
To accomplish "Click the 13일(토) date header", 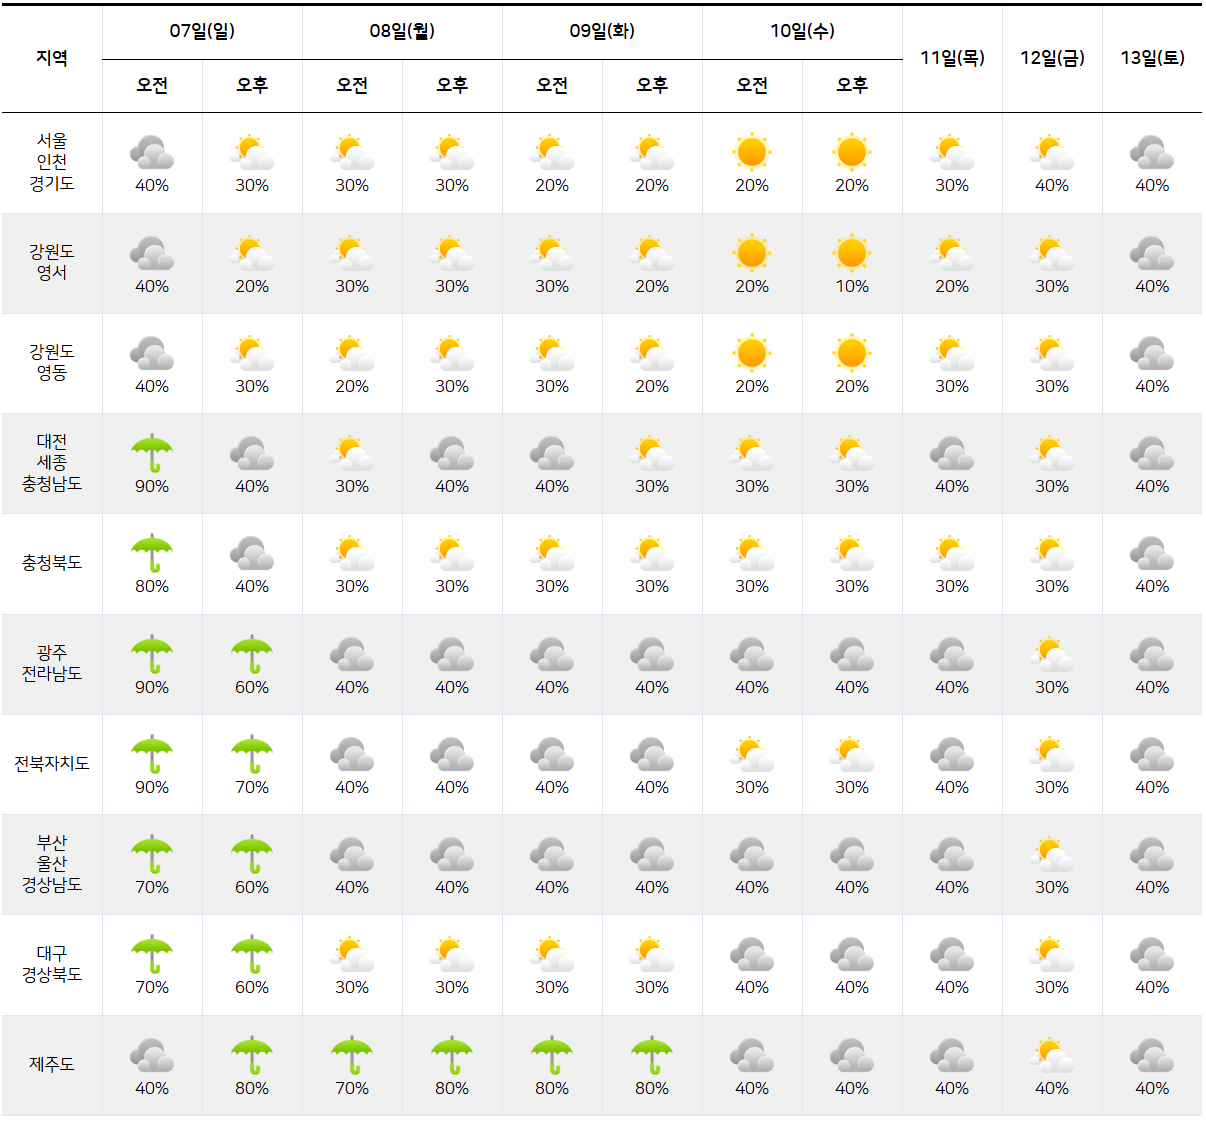I will pos(1152,58).
